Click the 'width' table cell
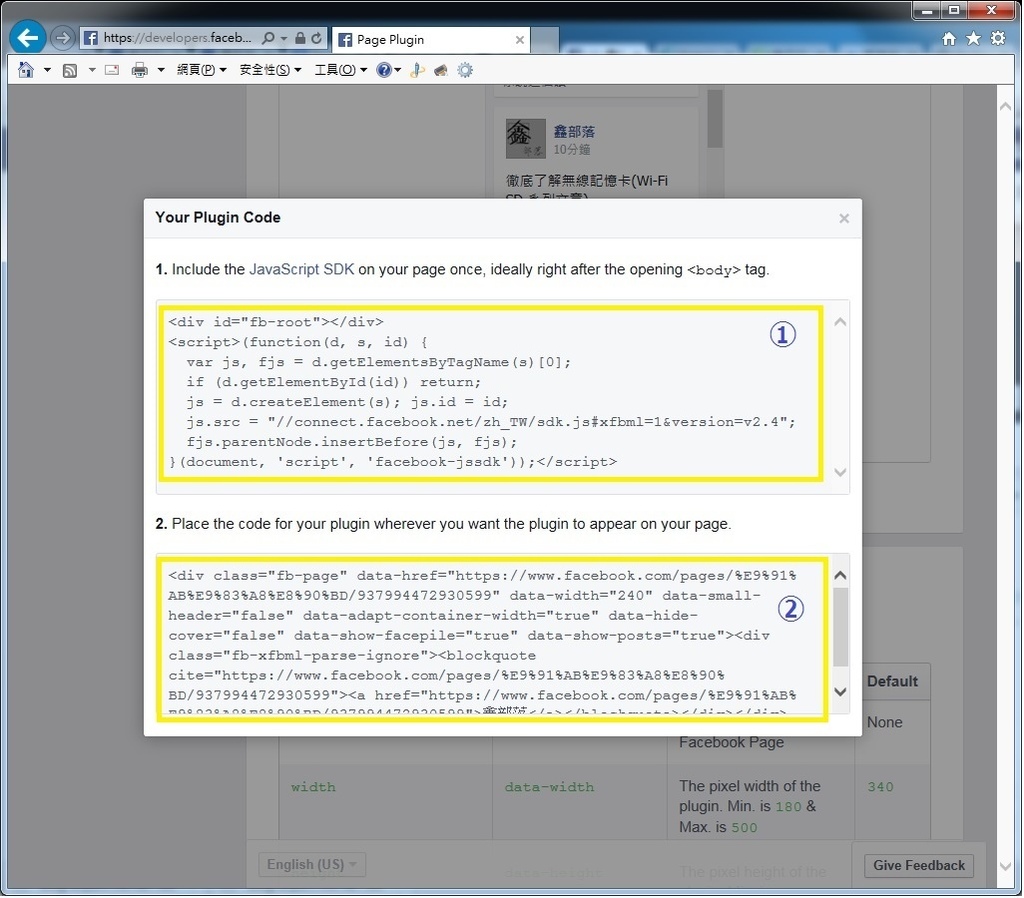1024x898 pixels. coord(313,787)
